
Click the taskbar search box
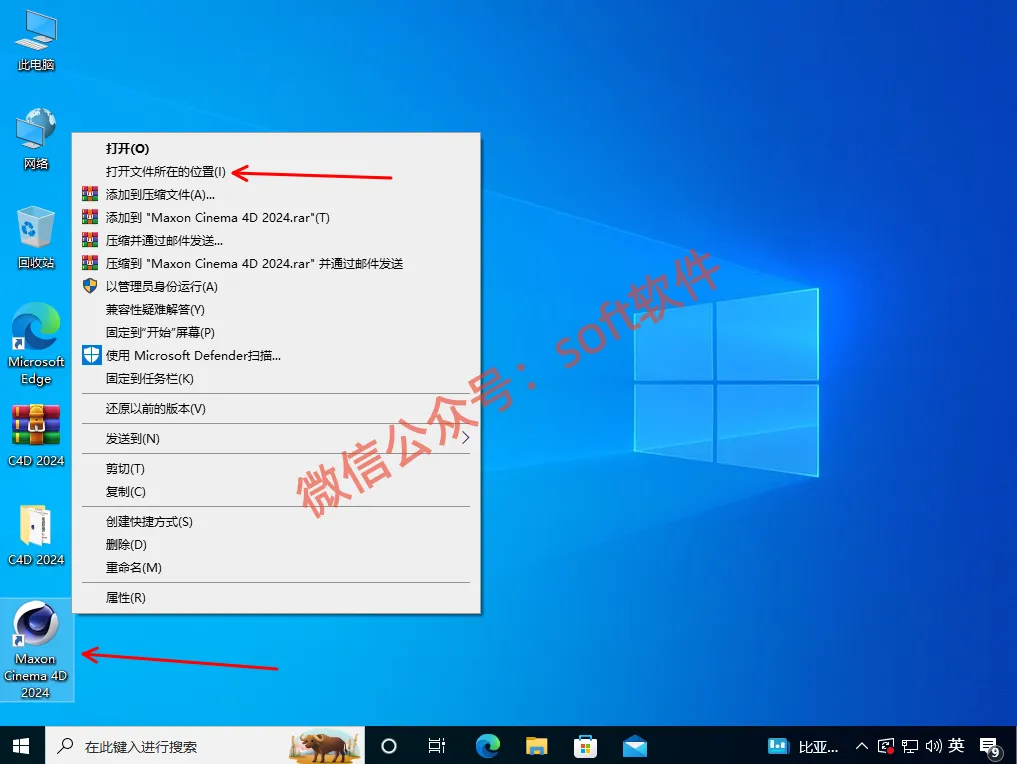coord(204,746)
